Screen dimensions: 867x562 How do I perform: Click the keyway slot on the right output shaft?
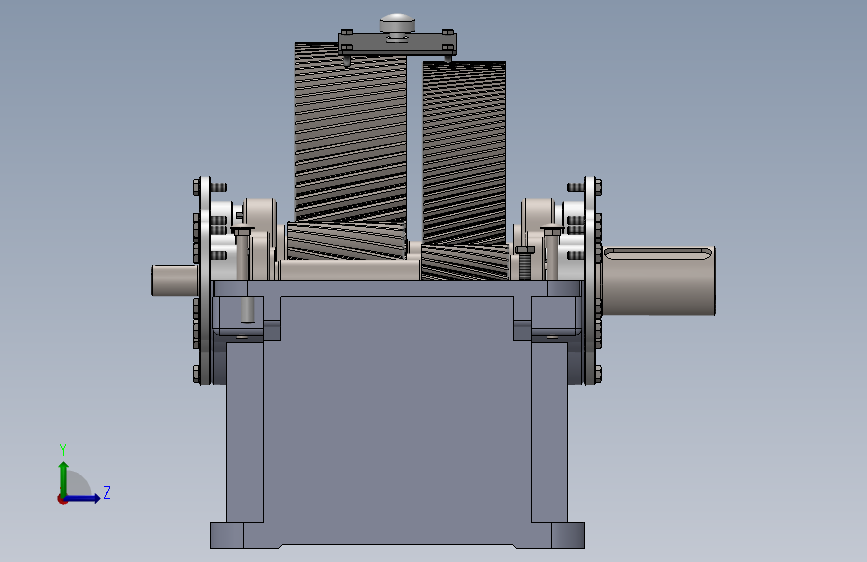pos(658,253)
